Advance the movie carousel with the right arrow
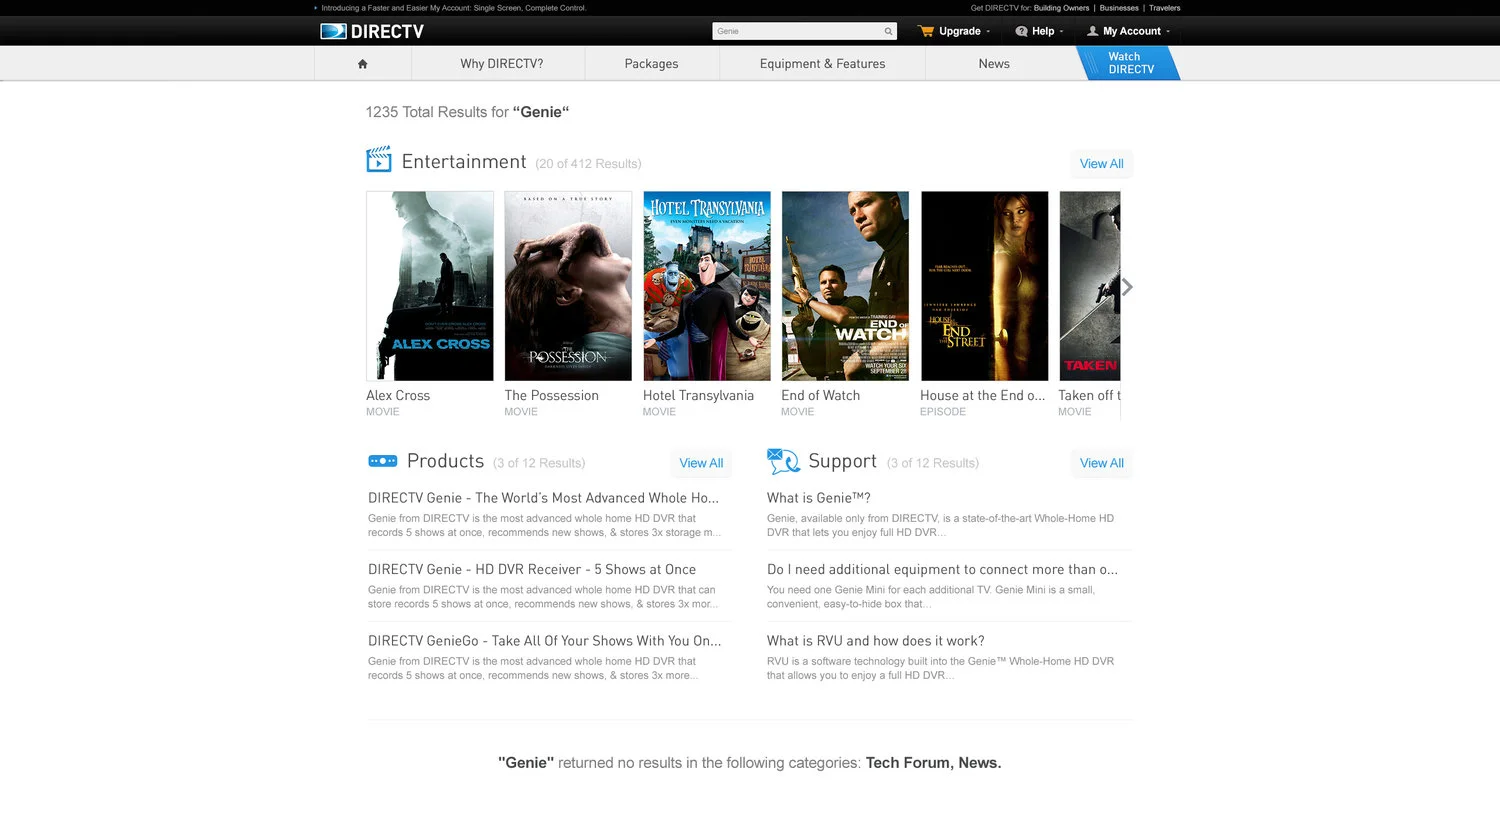 point(1127,287)
